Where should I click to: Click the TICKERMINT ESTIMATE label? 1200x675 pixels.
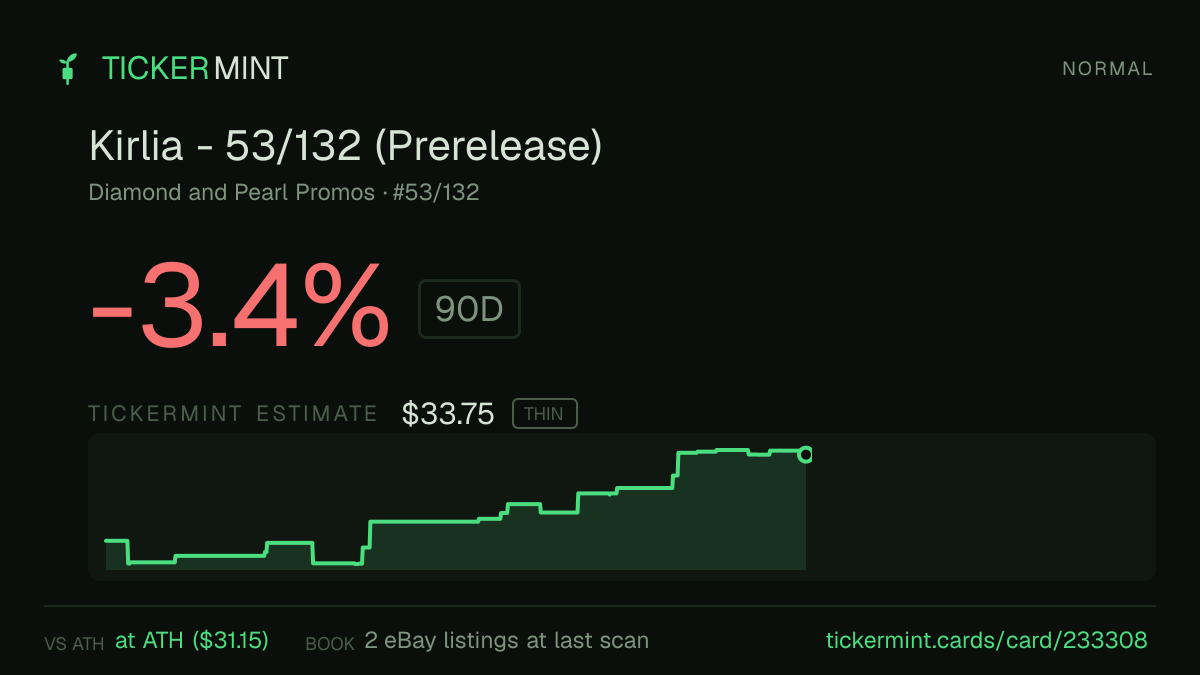(x=233, y=414)
